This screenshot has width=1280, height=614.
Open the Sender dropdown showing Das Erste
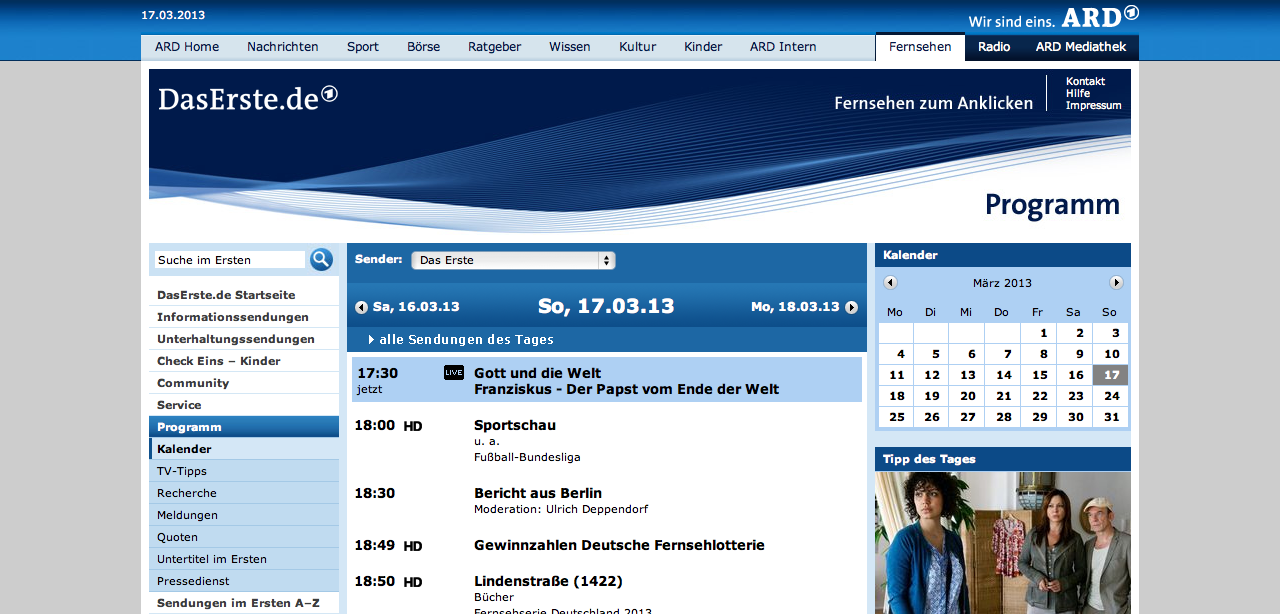click(513, 260)
